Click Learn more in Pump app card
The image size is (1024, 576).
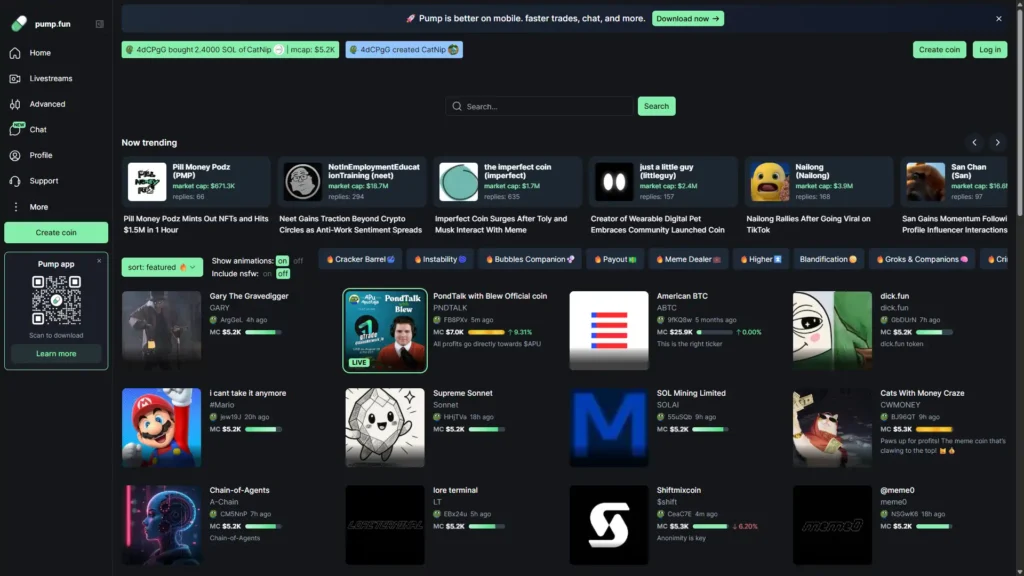56,354
